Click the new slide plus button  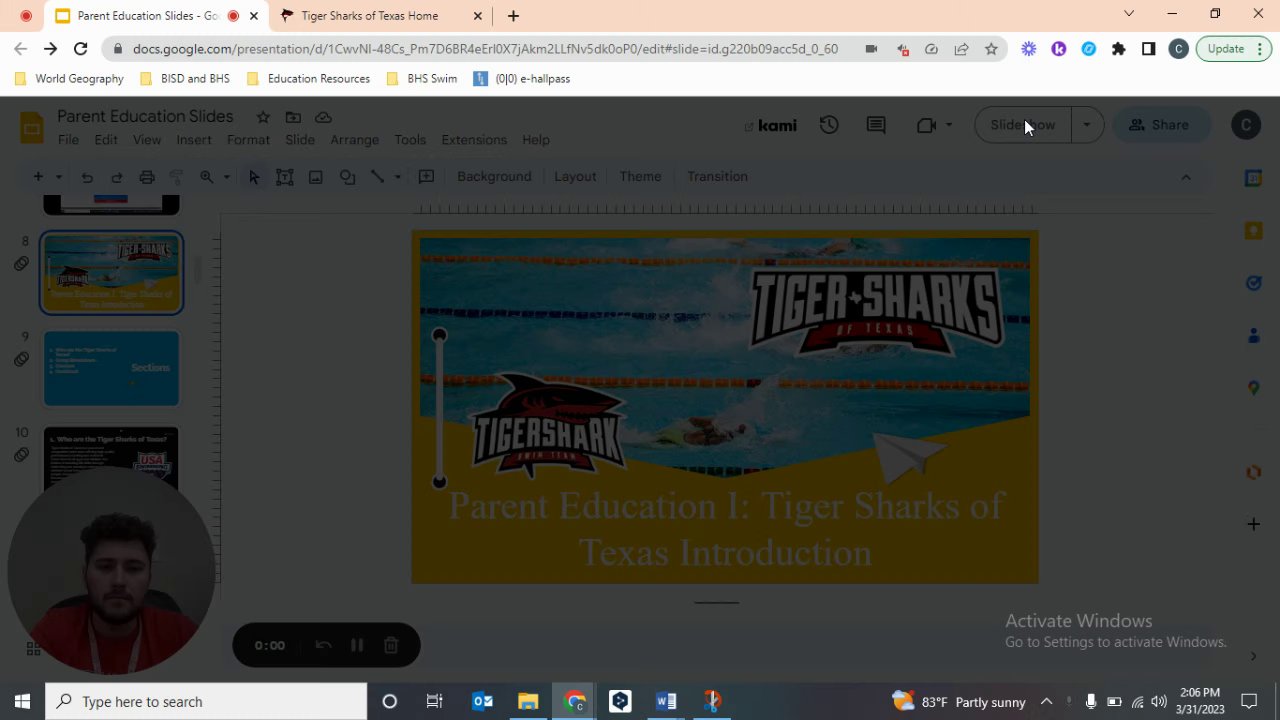point(38,177)
